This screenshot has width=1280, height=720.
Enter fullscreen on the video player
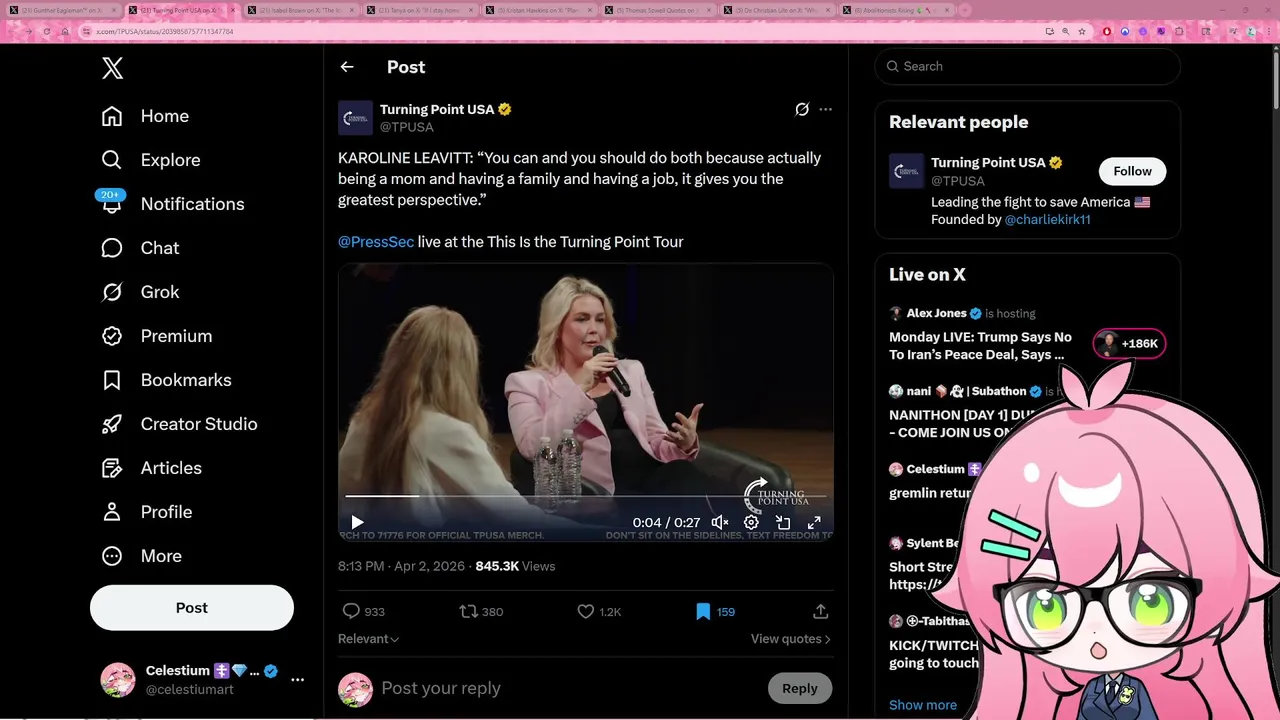[x=814, y=522]
